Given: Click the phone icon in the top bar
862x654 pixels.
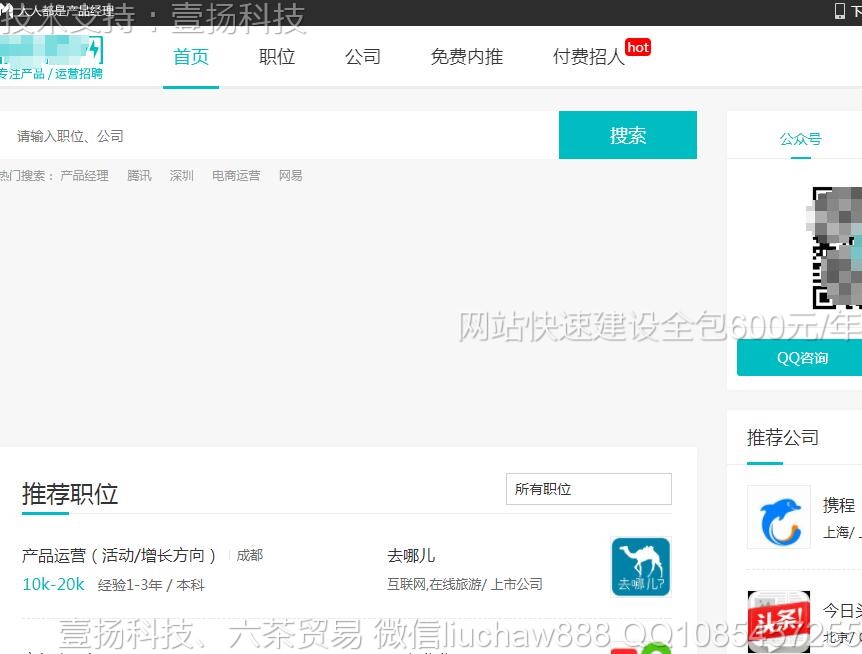Looking at the screenshot, I should coord(838,9).
